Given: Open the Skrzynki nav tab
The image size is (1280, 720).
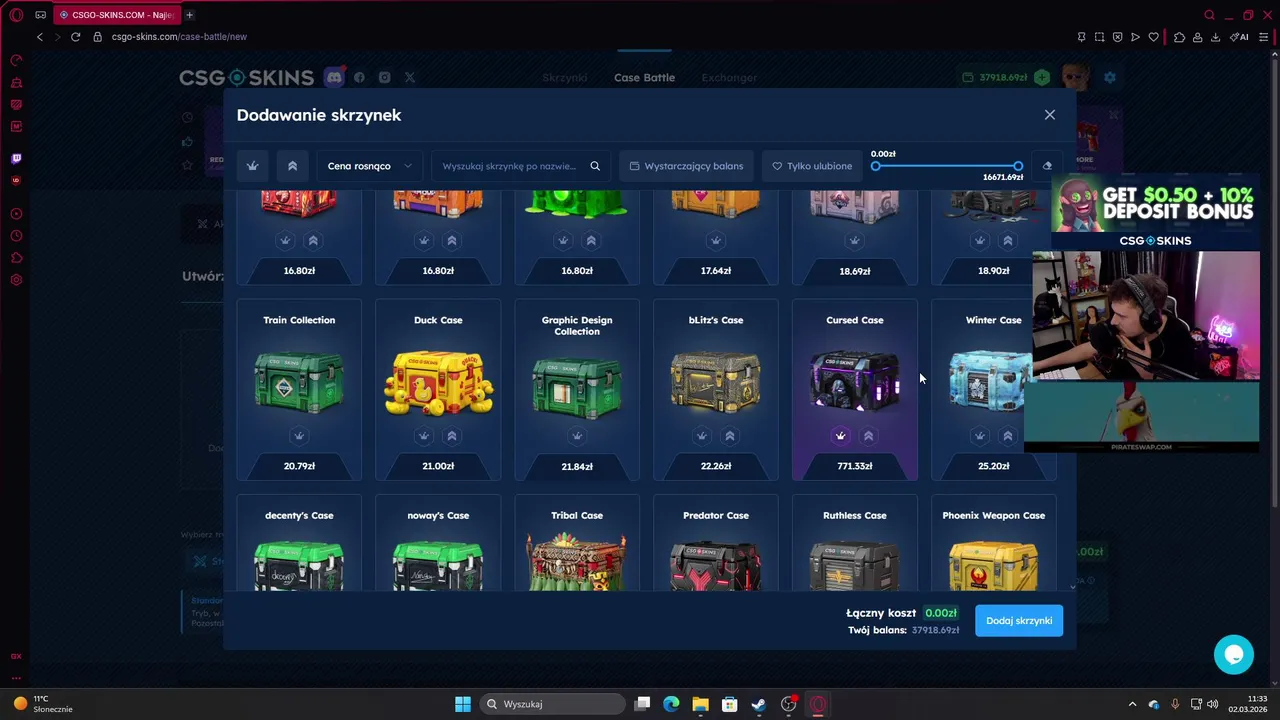Looking at the screenshot, I should pos(565,78).
